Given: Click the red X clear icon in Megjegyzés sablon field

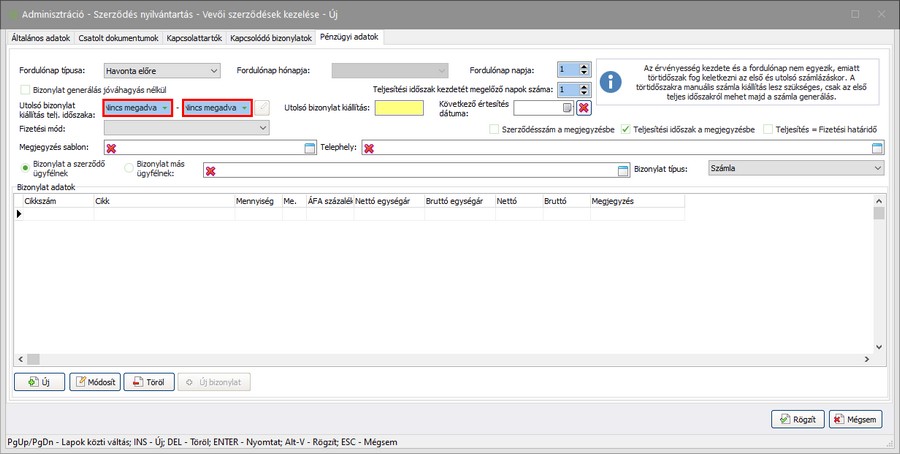Looking at the screenshot, I should (111, 148).
